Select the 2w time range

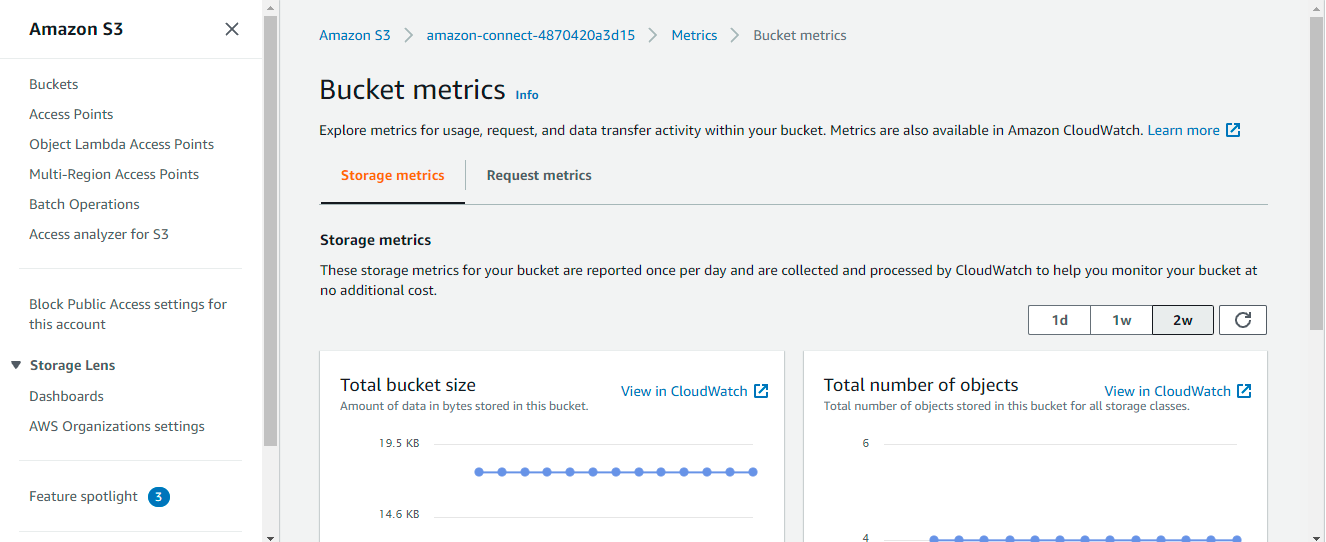point(1183,320)
